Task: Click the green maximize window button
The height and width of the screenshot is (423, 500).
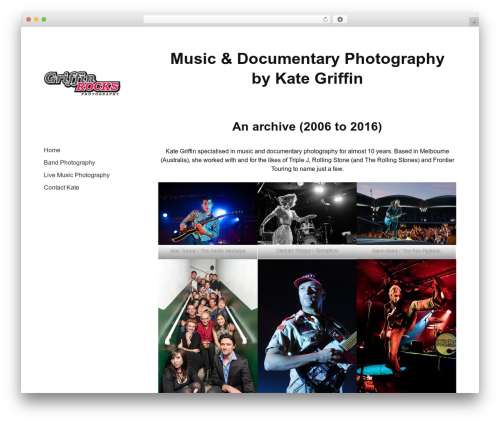Action: (x=44, y=19)
